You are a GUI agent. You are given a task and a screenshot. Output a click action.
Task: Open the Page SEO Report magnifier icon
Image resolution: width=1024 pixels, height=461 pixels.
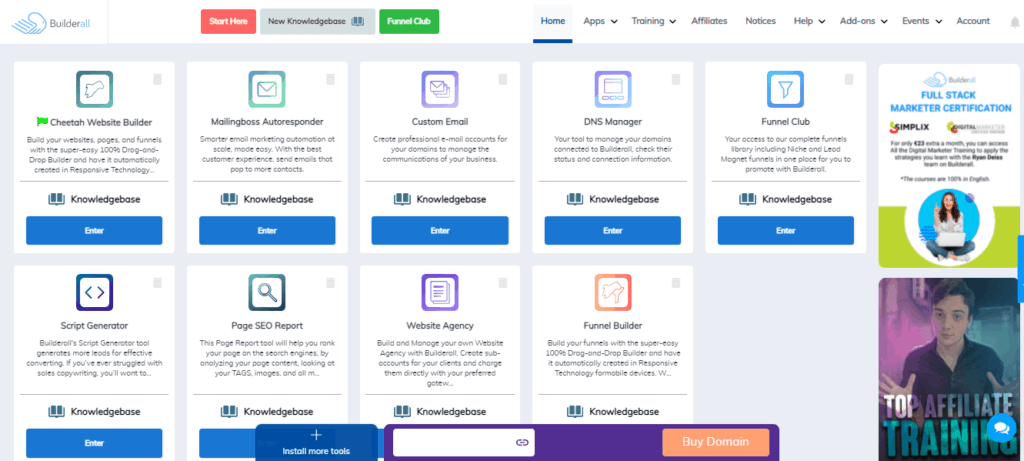coord(267,293)
